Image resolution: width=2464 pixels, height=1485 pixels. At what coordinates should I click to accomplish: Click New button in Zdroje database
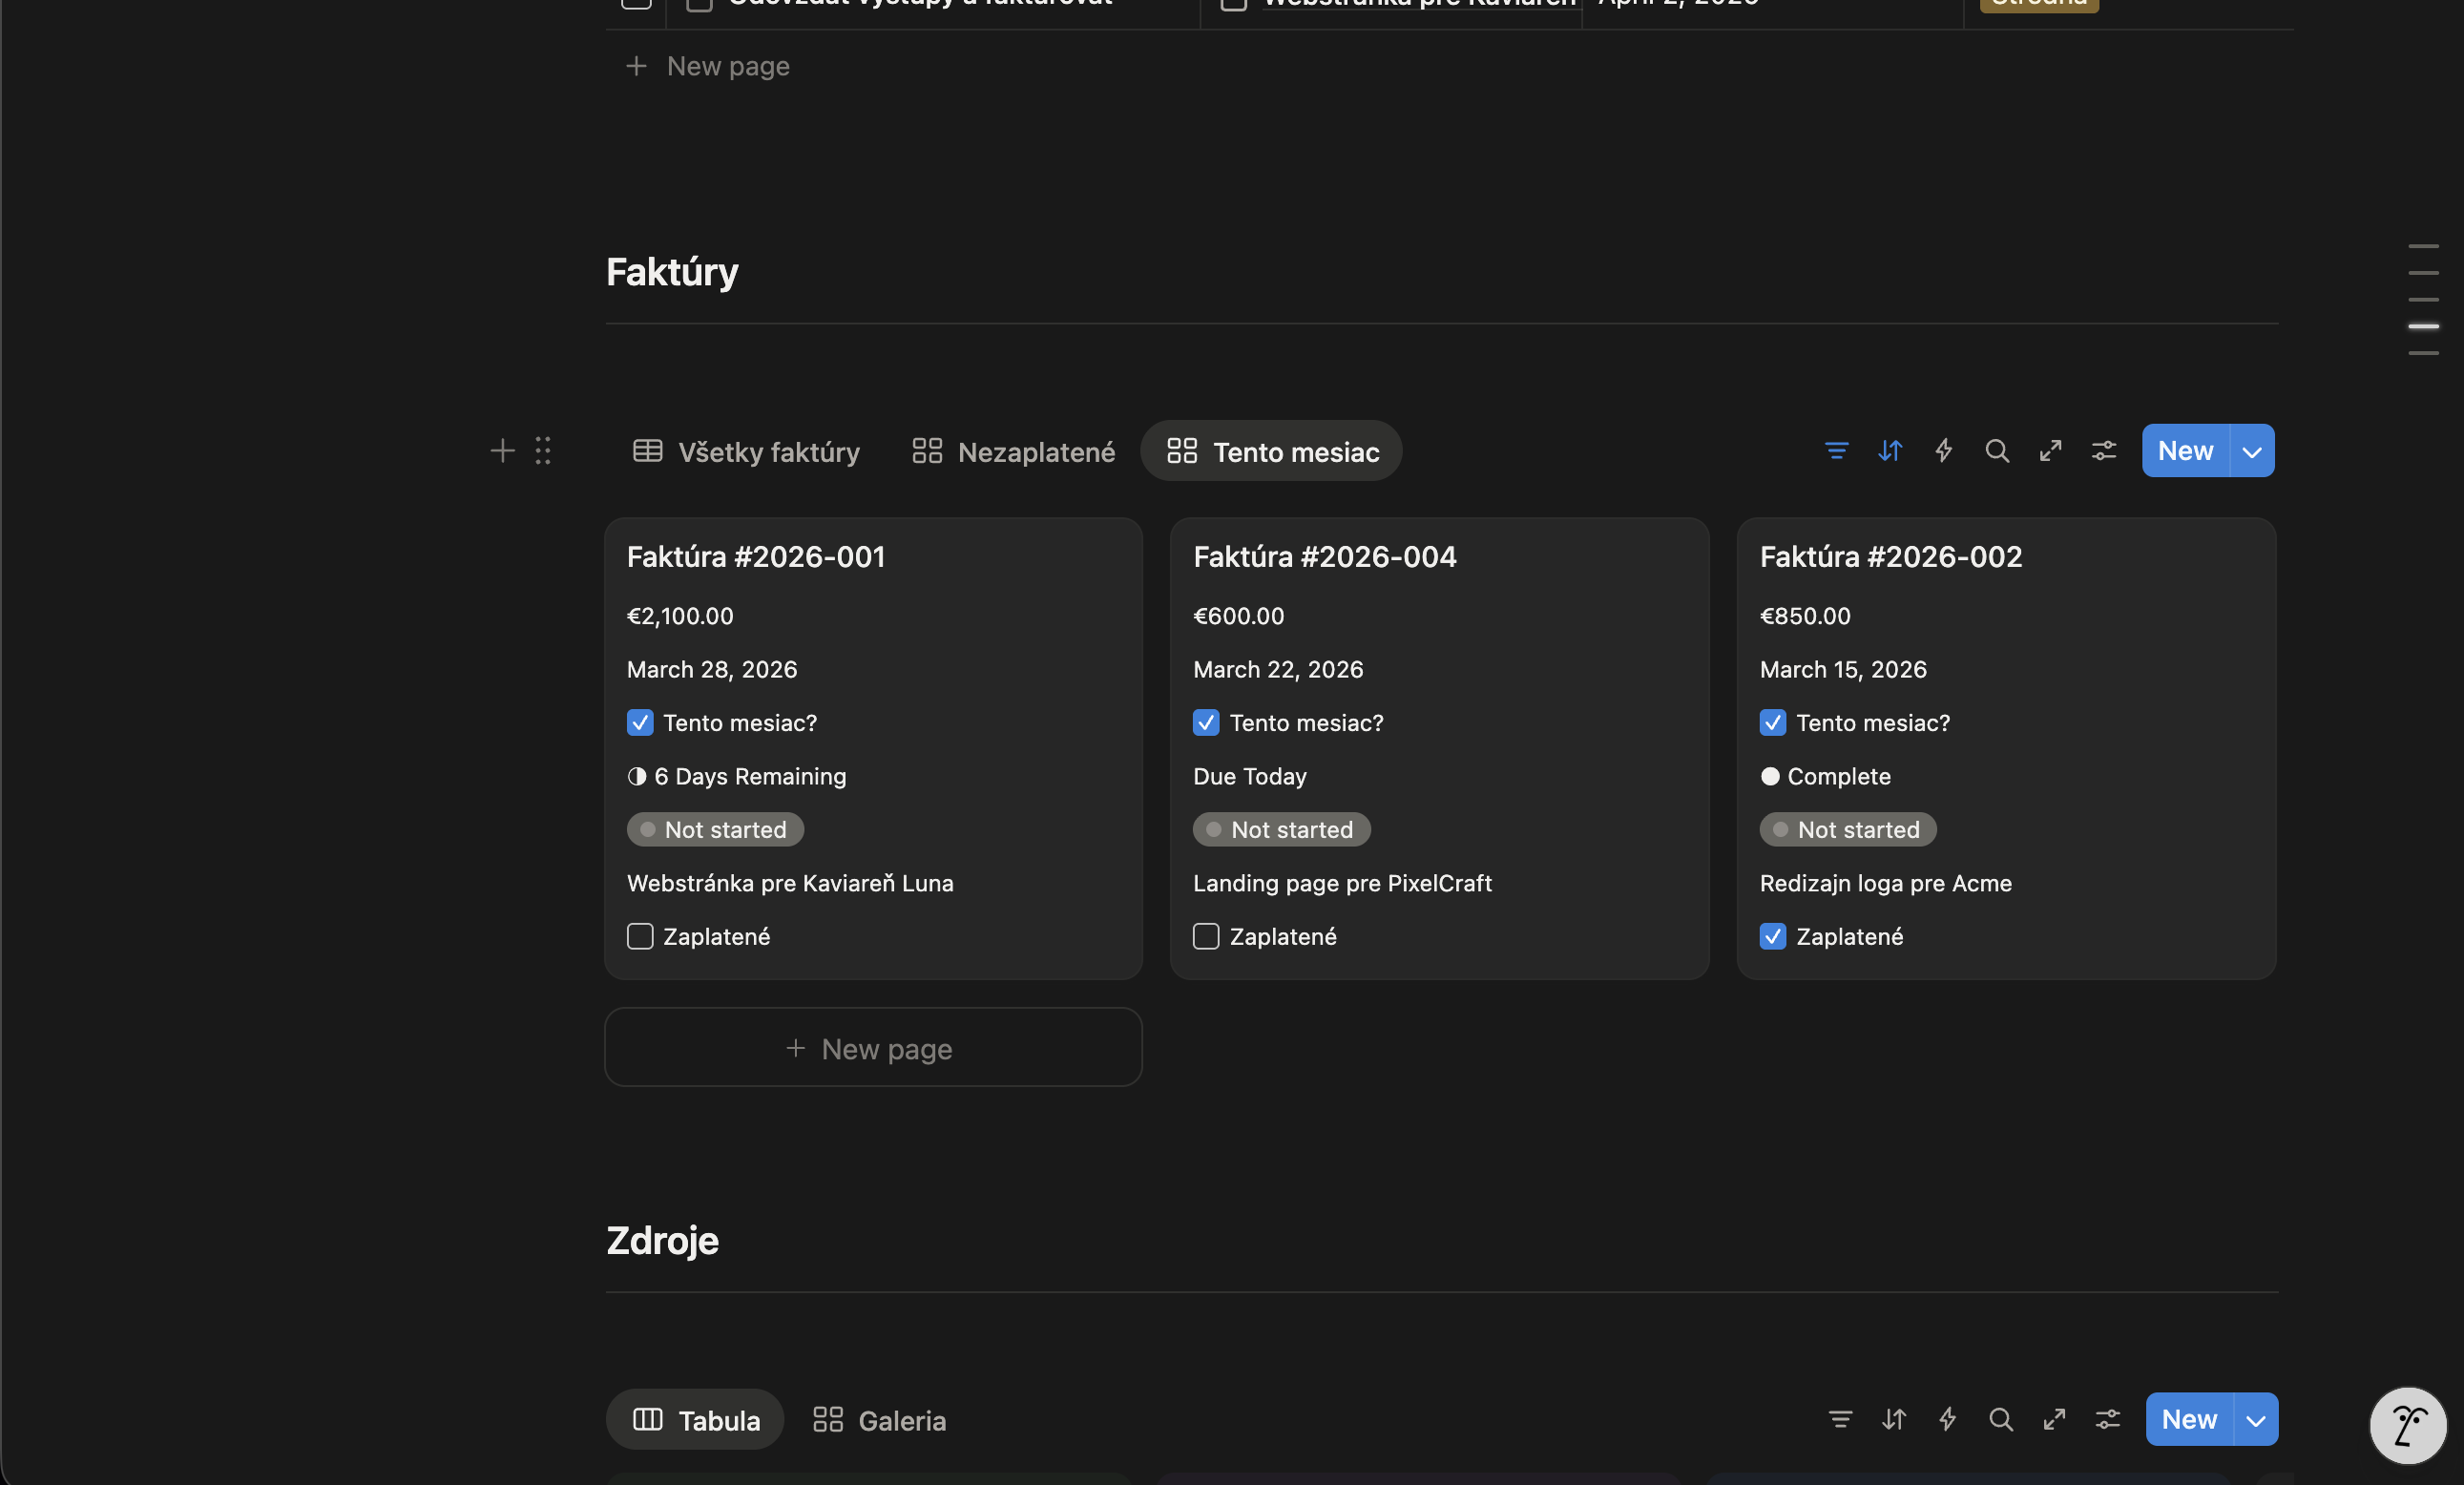click(x=2189, y=1419)
